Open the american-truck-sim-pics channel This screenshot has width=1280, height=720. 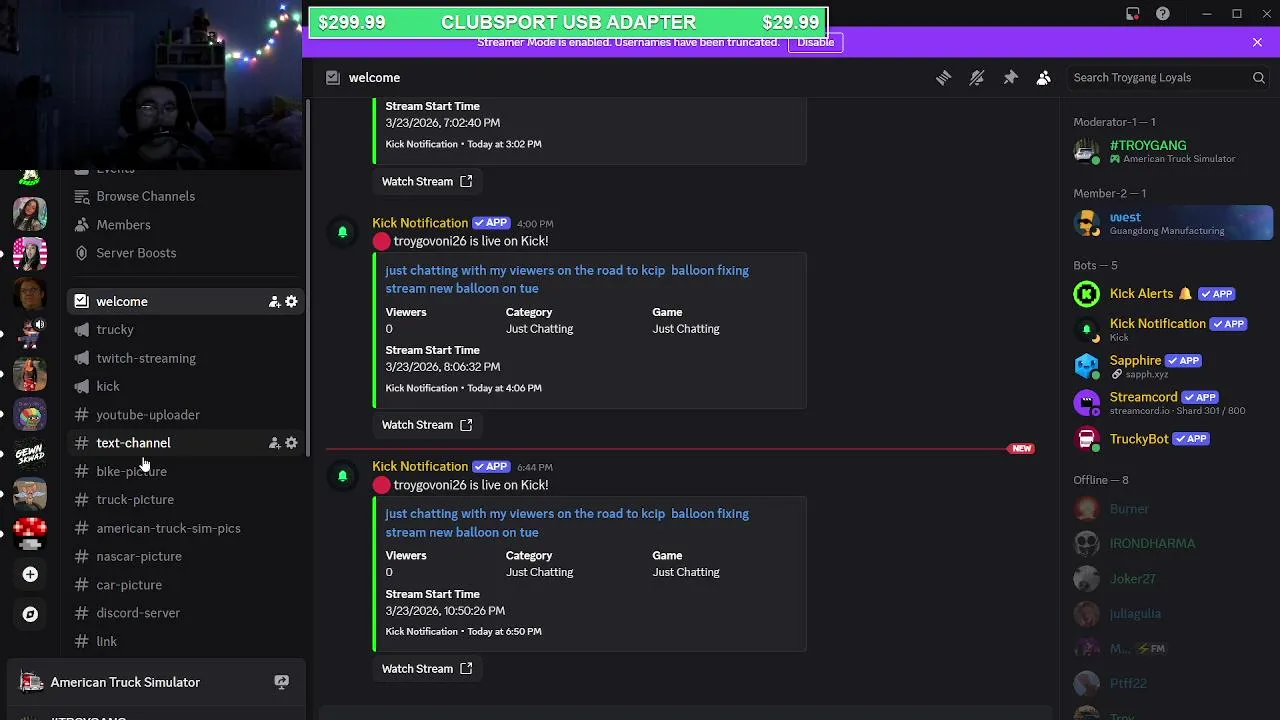183,528
